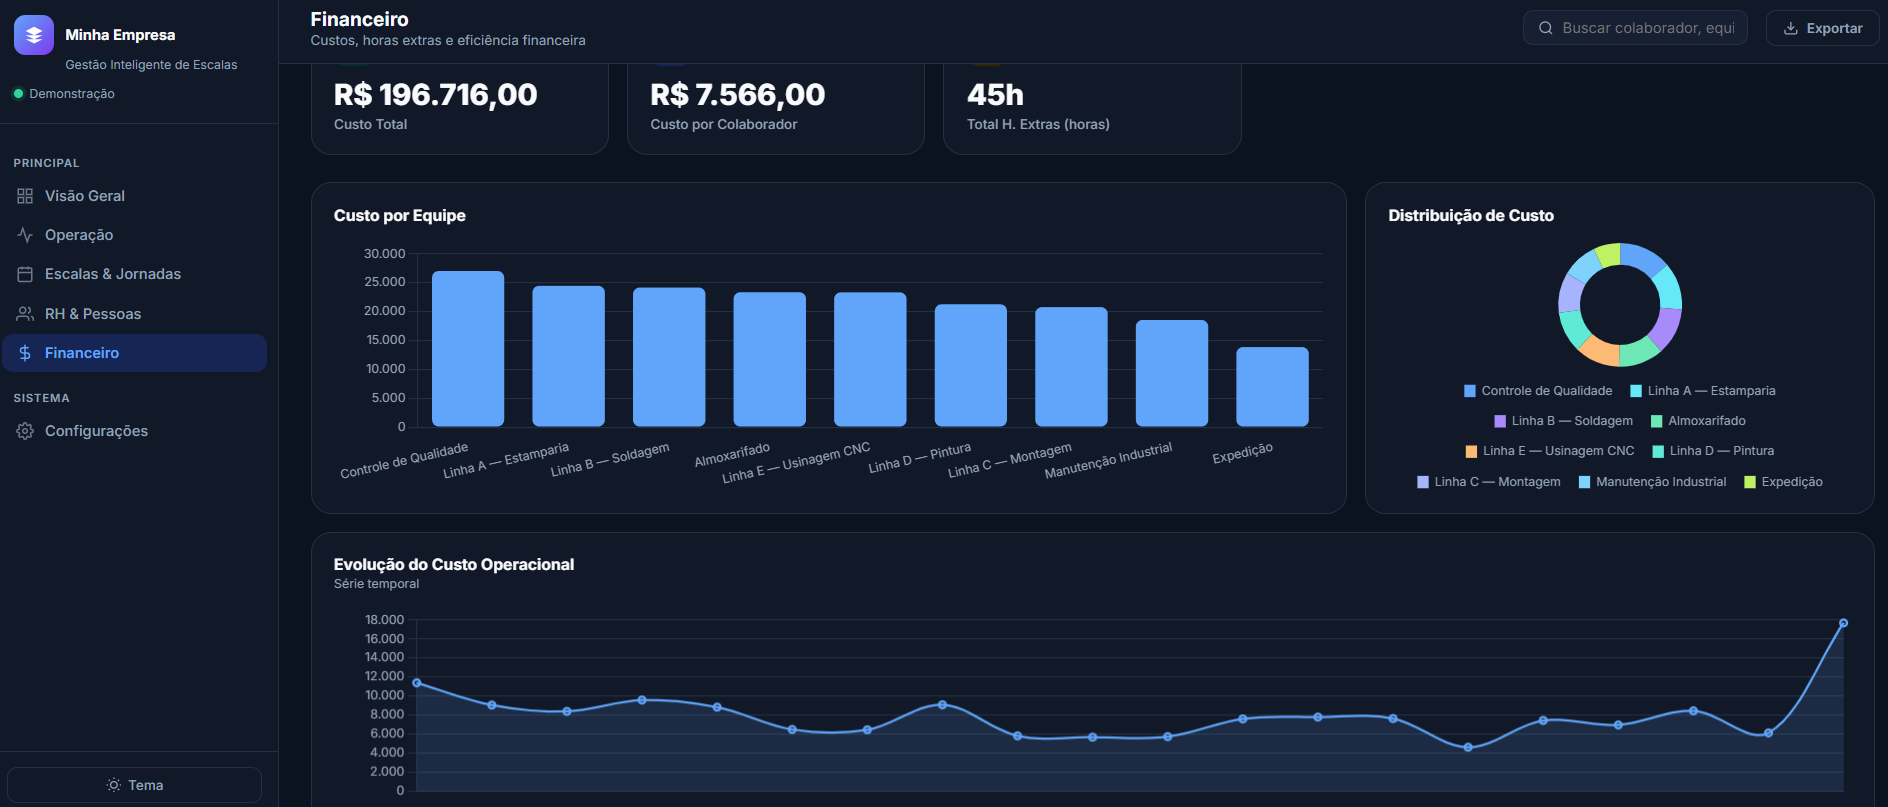Screen dimensions: 1888x807
Task: Click the Linha E — Usinagem CNC orange swatch
Action: (1471, 451)
